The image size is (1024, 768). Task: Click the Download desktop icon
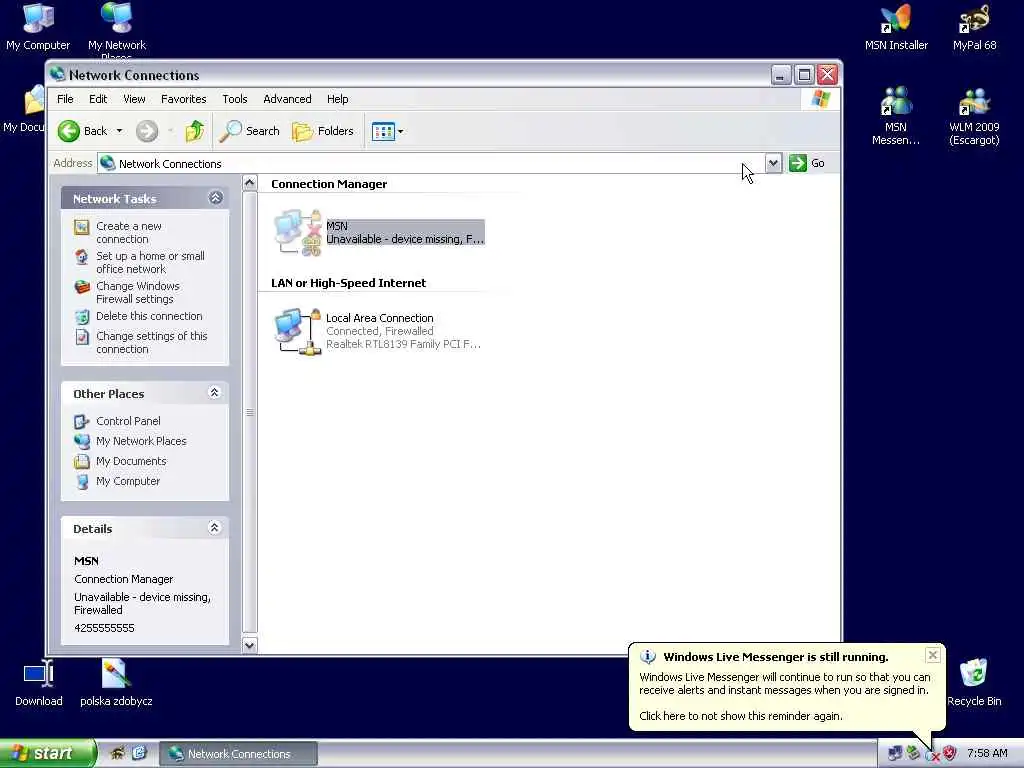tap(39, 682)
